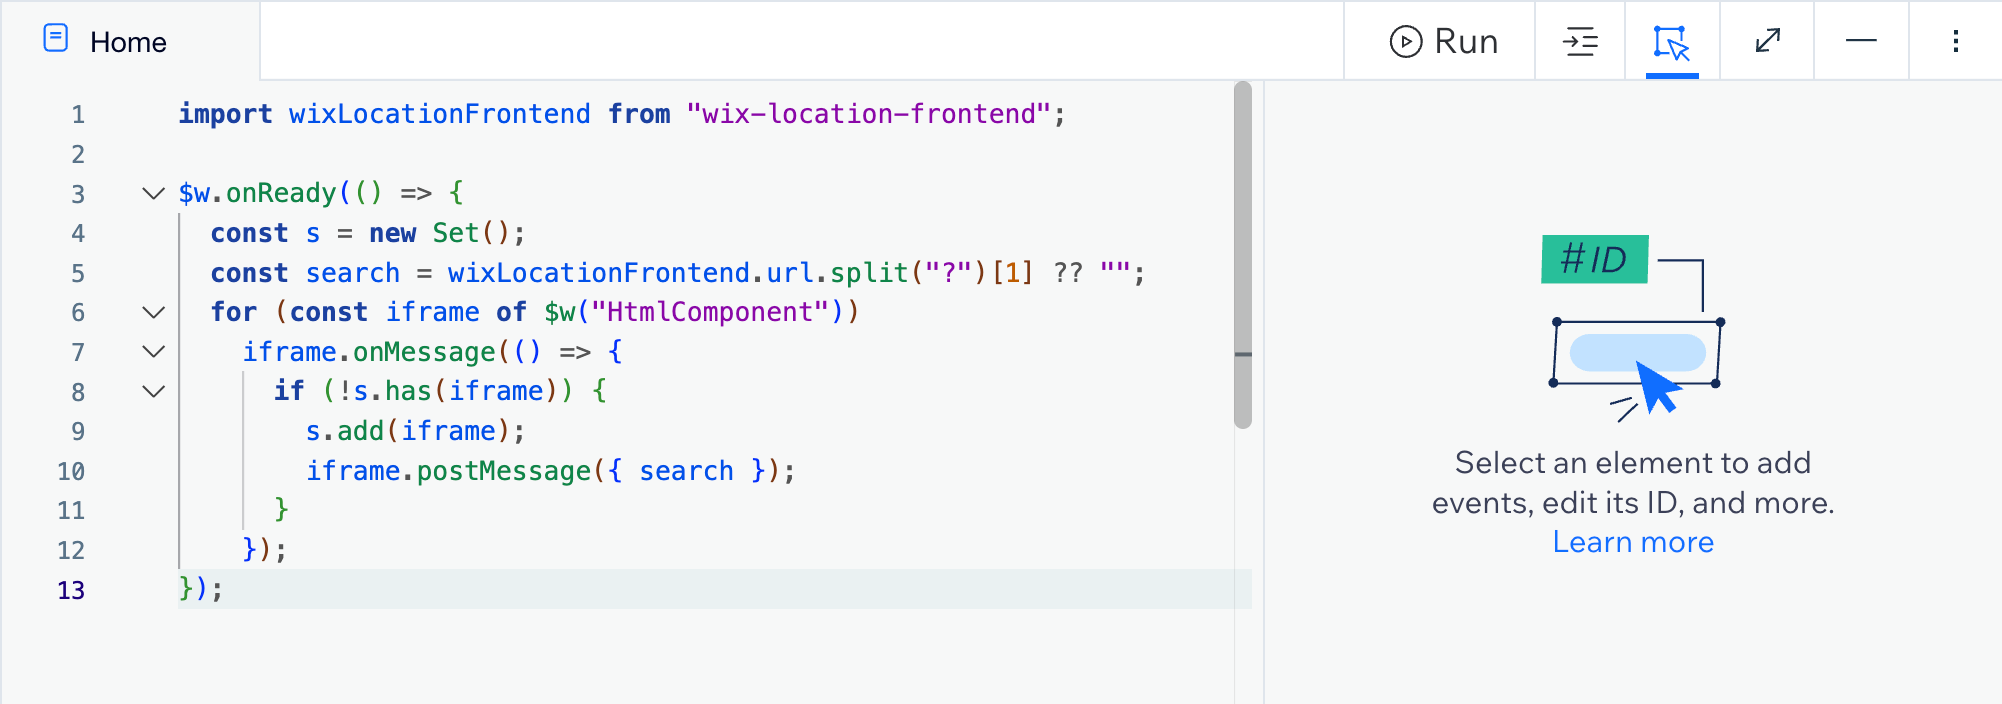This screenshot has height=704, width=2002.
Task: Collapse the $w.onReady block on line 3
Action: [153, 193]
